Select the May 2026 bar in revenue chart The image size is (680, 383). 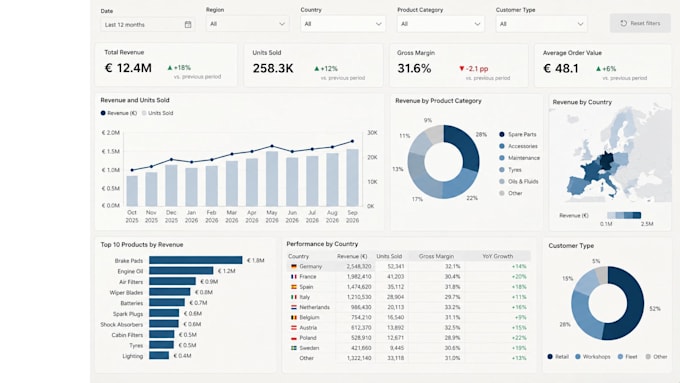[x=272, y=179]
